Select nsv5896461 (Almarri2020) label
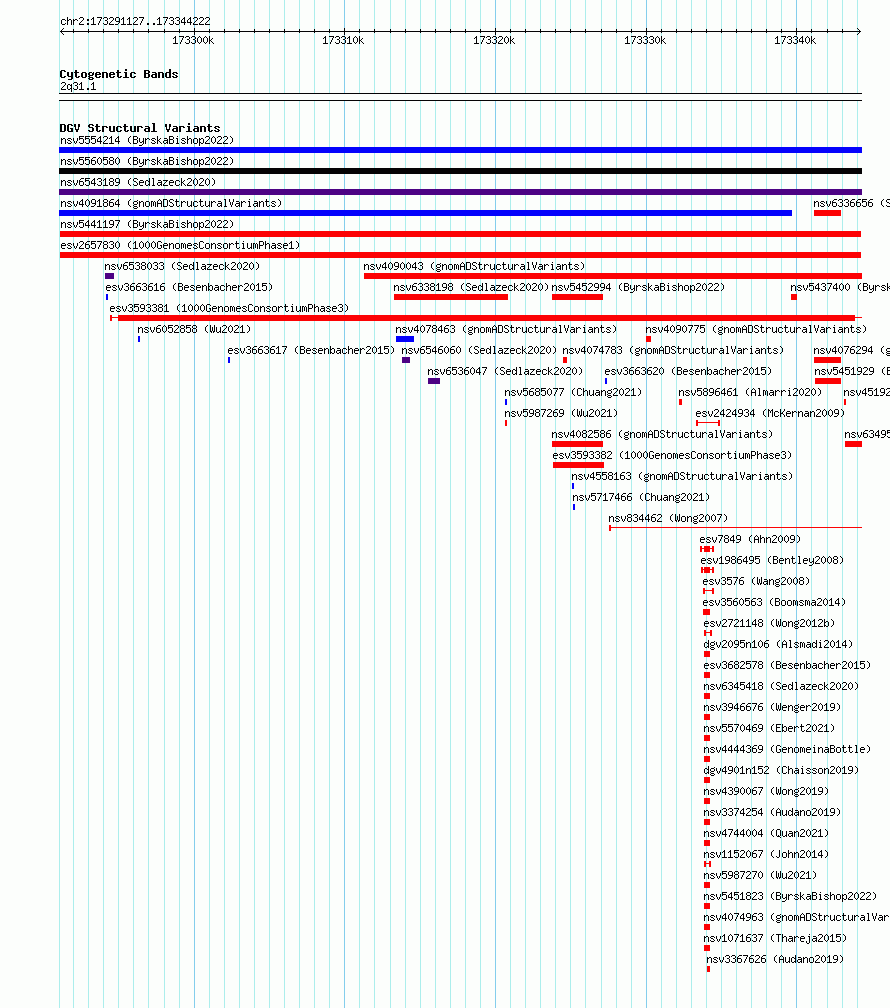The height and width of the screenshot is (1008, 890). pos(750,392)
